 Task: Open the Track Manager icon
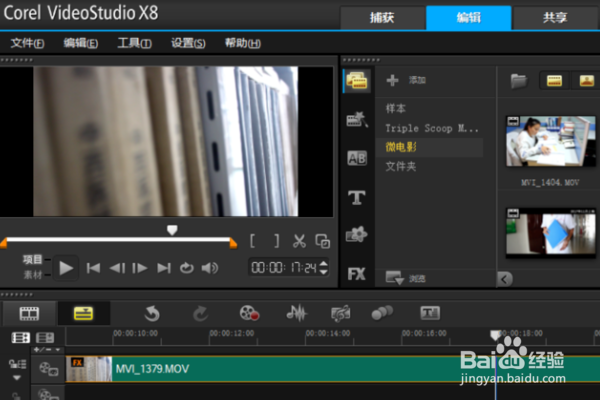click(x=45, y=338)
